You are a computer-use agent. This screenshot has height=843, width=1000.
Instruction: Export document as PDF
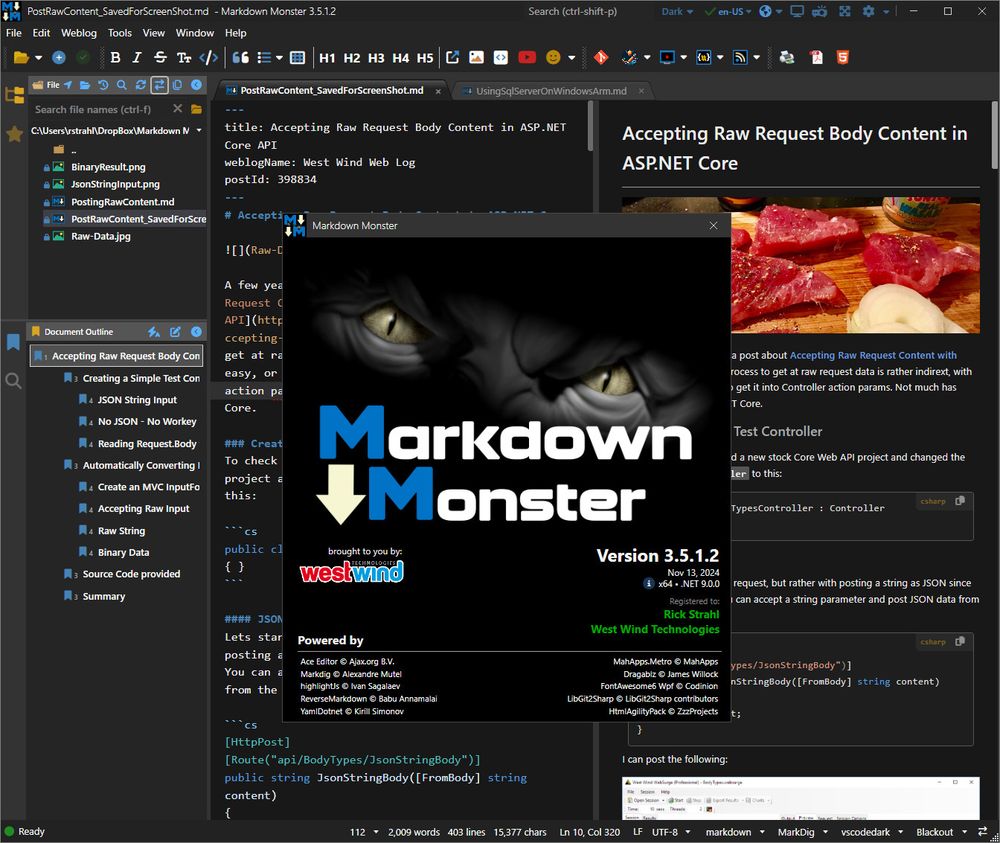point(816,57)
